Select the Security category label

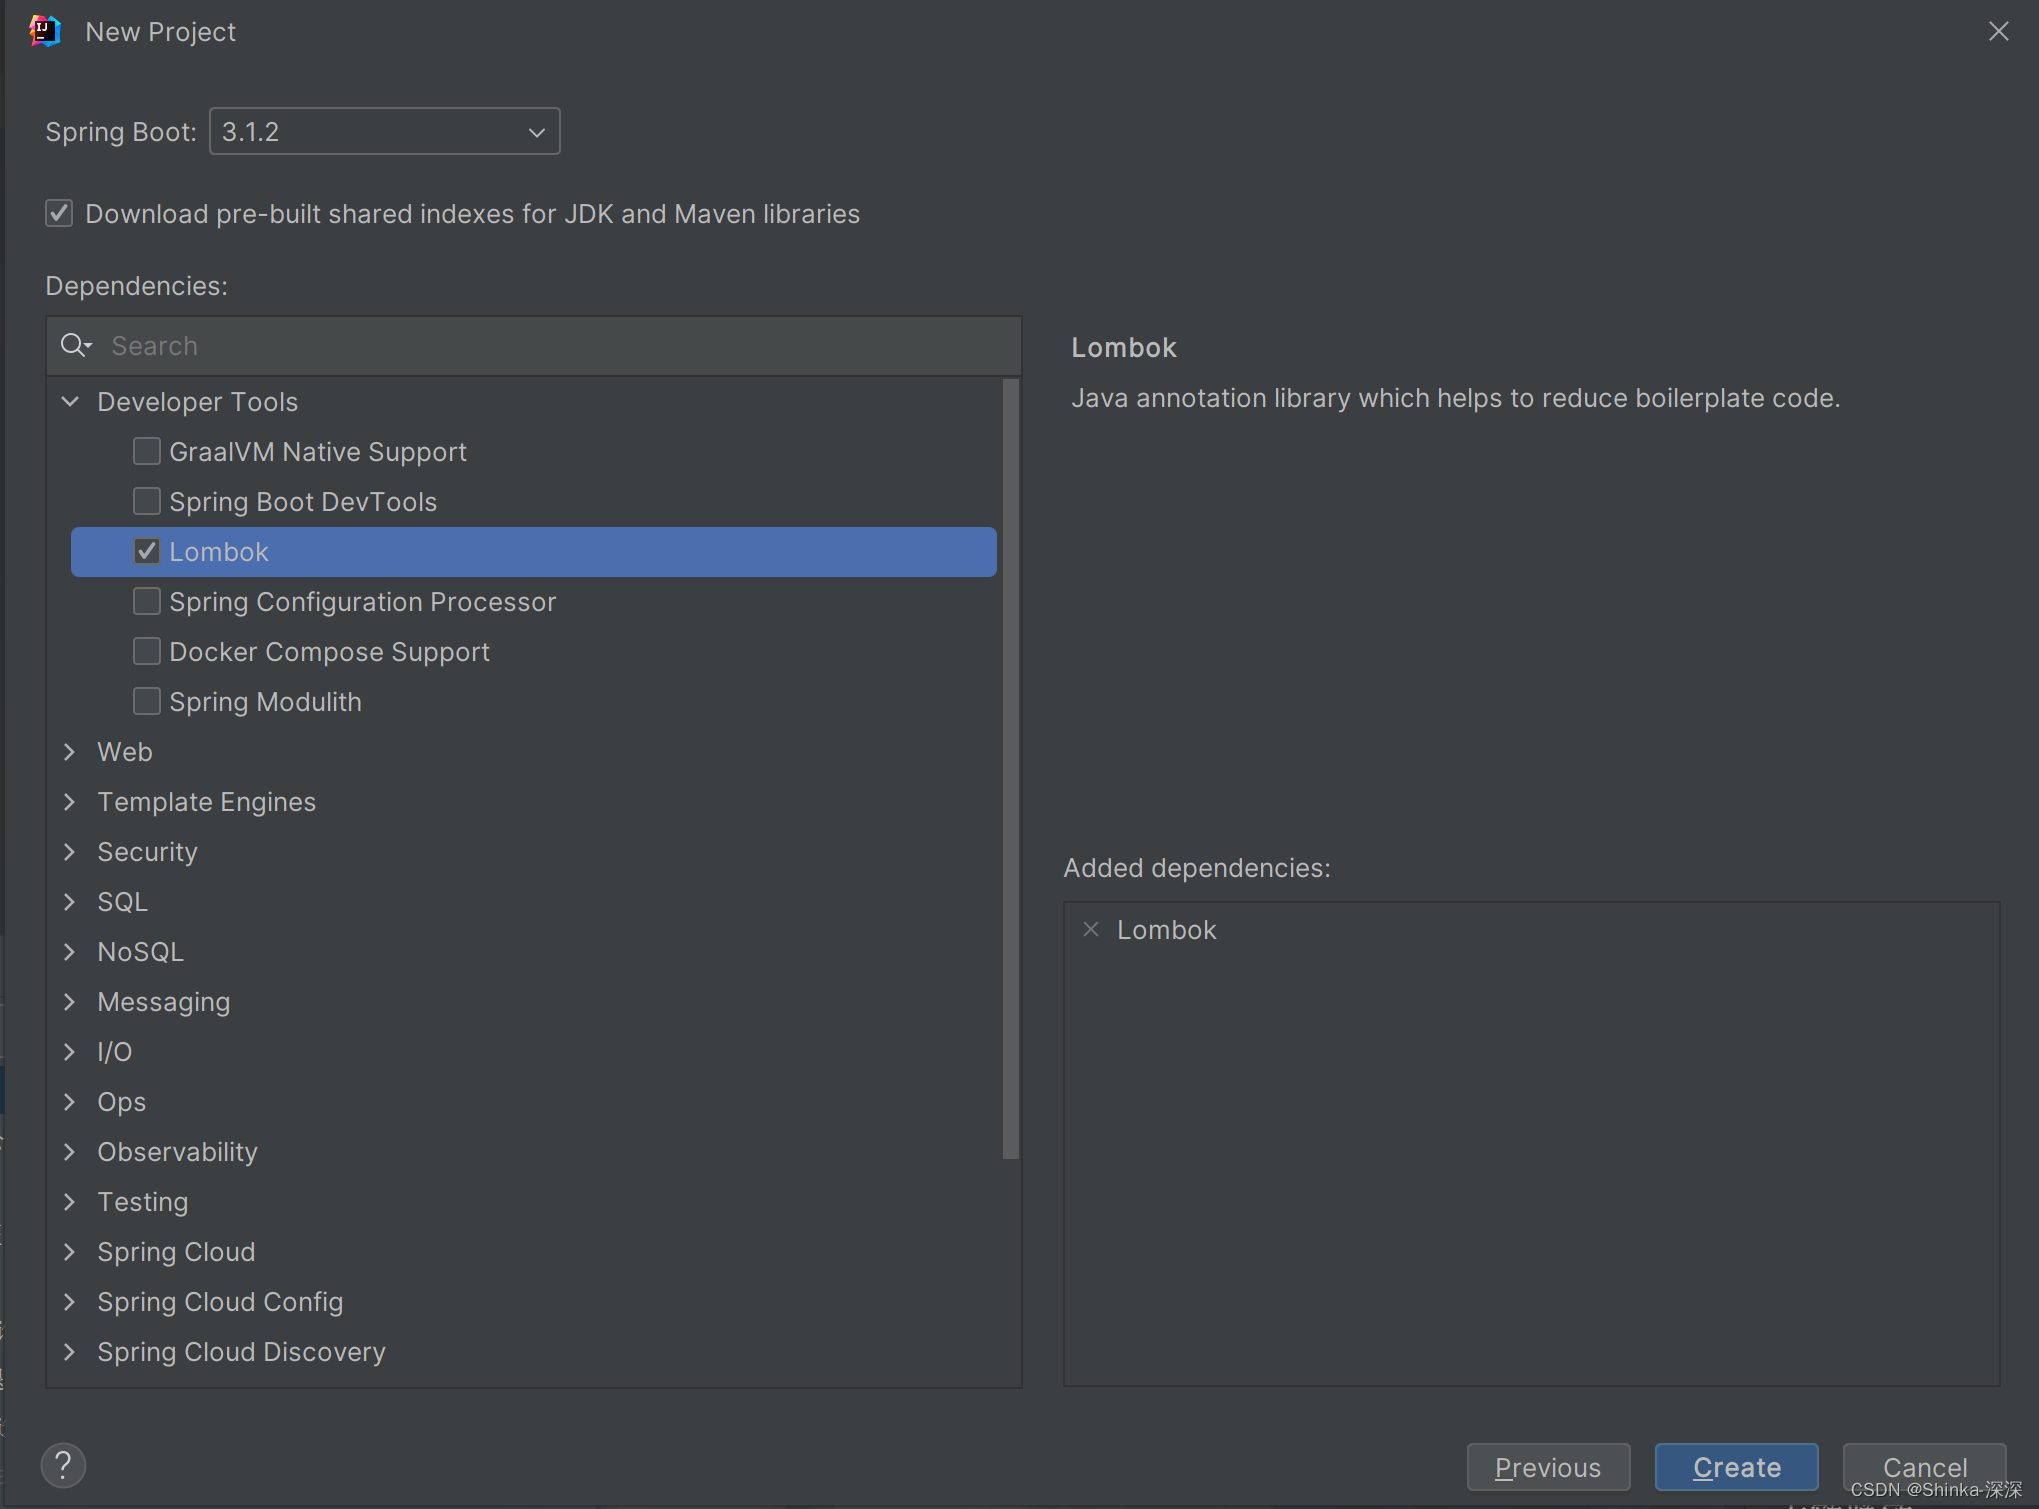coord(147,852)
